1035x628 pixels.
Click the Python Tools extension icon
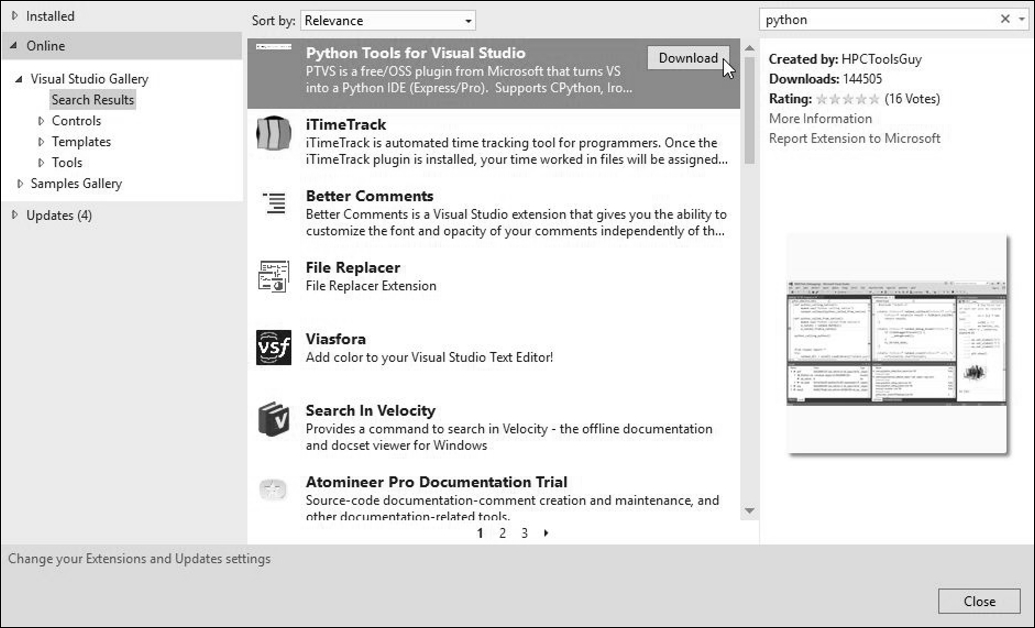(x=273, y=47)
